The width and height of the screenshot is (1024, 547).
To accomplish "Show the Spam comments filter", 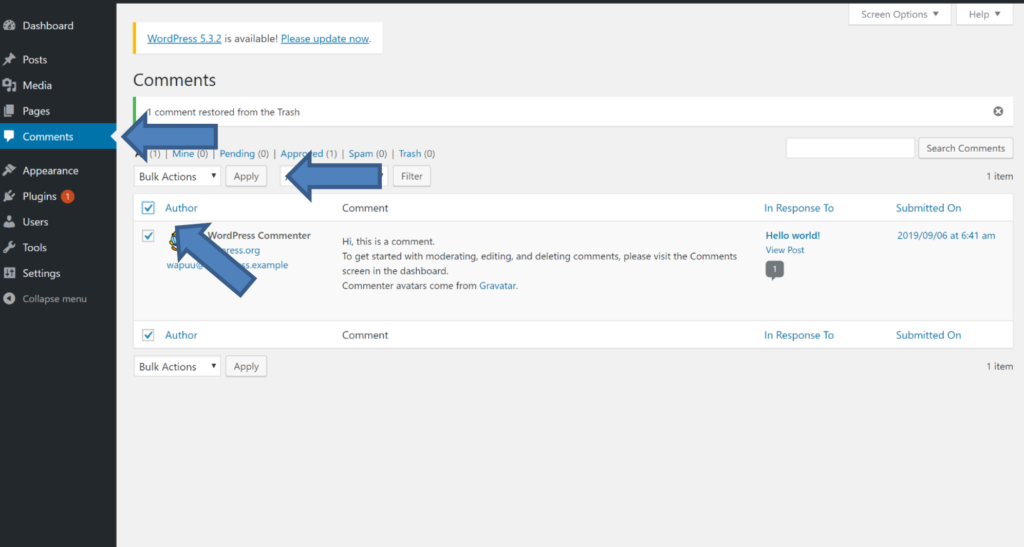I will [360, 153].
